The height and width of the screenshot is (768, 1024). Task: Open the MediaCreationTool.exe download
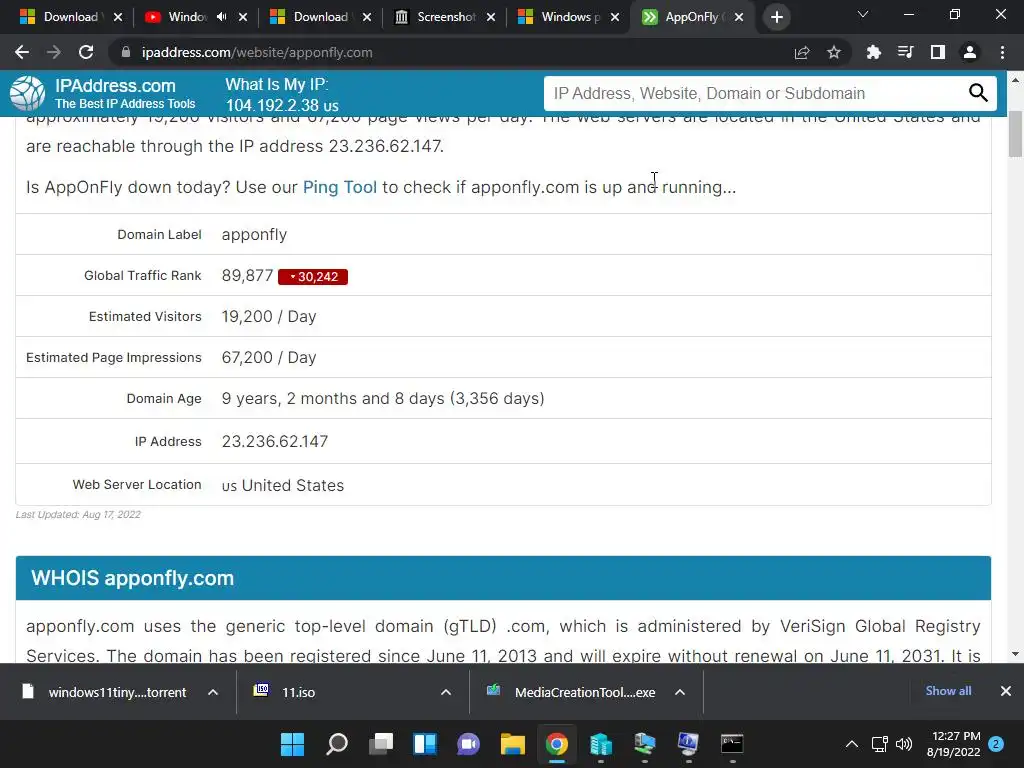(x=584, y=692)
